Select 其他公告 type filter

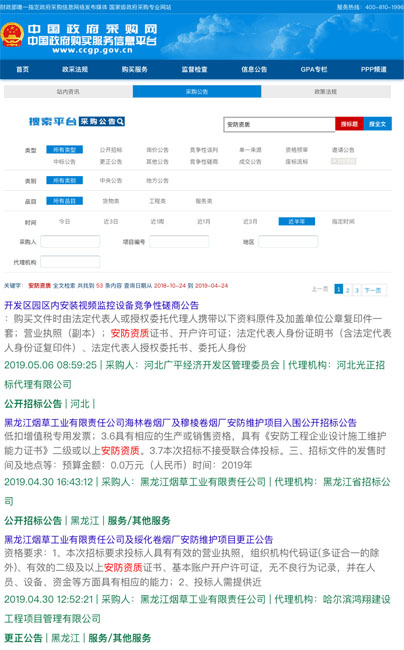pos(157,162)
